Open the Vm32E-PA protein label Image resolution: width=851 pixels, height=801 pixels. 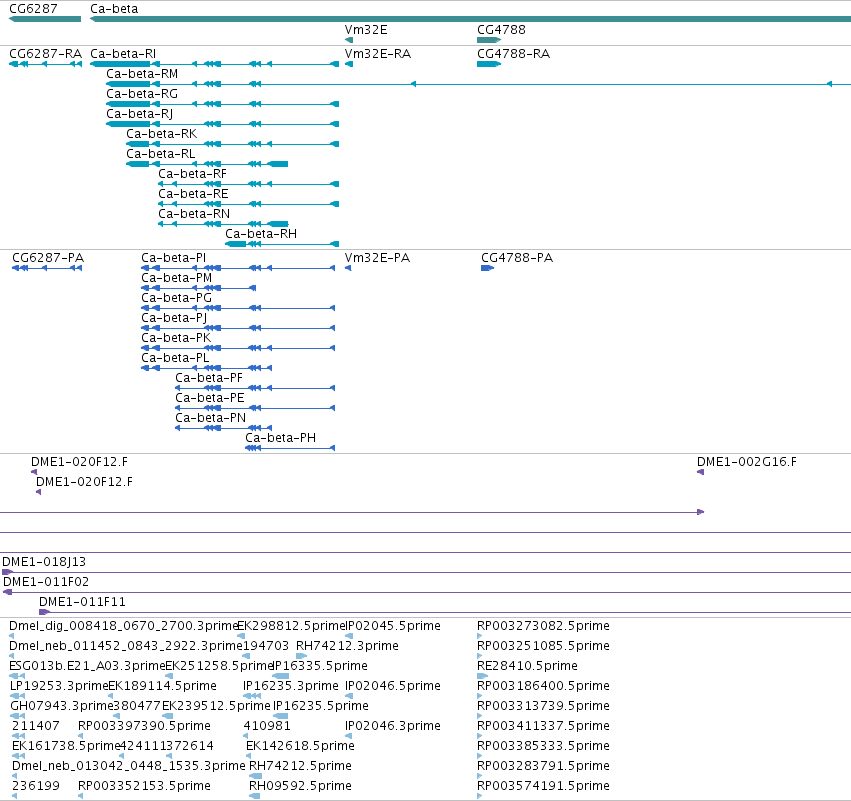377,257
